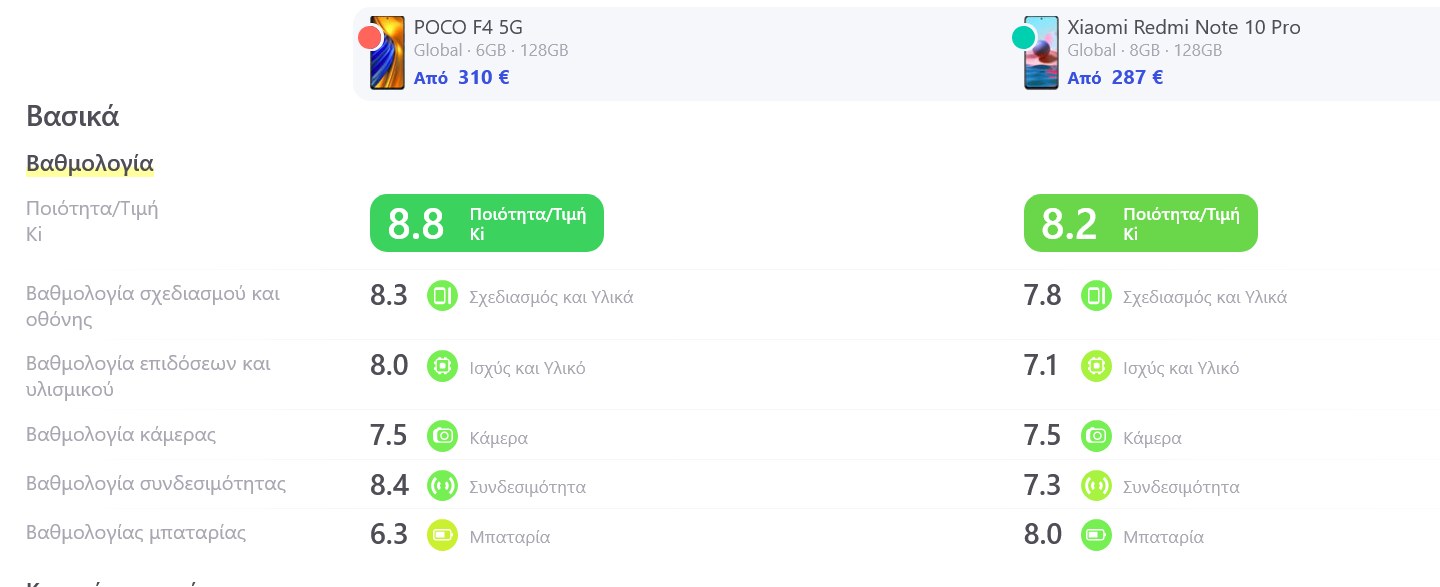Click the Από 287 € price link
This screenshot has height=587, width=1440.
[1115, 77]
